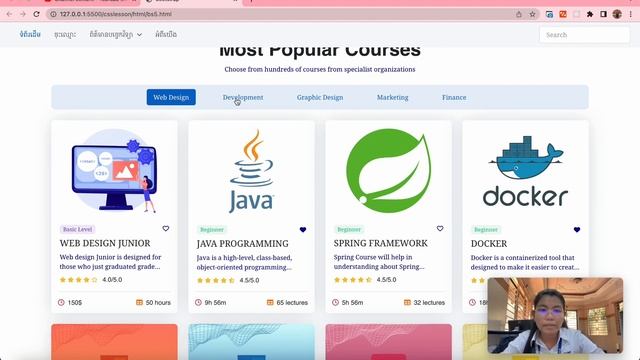640x360 pixels.
Task: Click the clock icon beside 5h 56m
Action: (x=336, y=302)
